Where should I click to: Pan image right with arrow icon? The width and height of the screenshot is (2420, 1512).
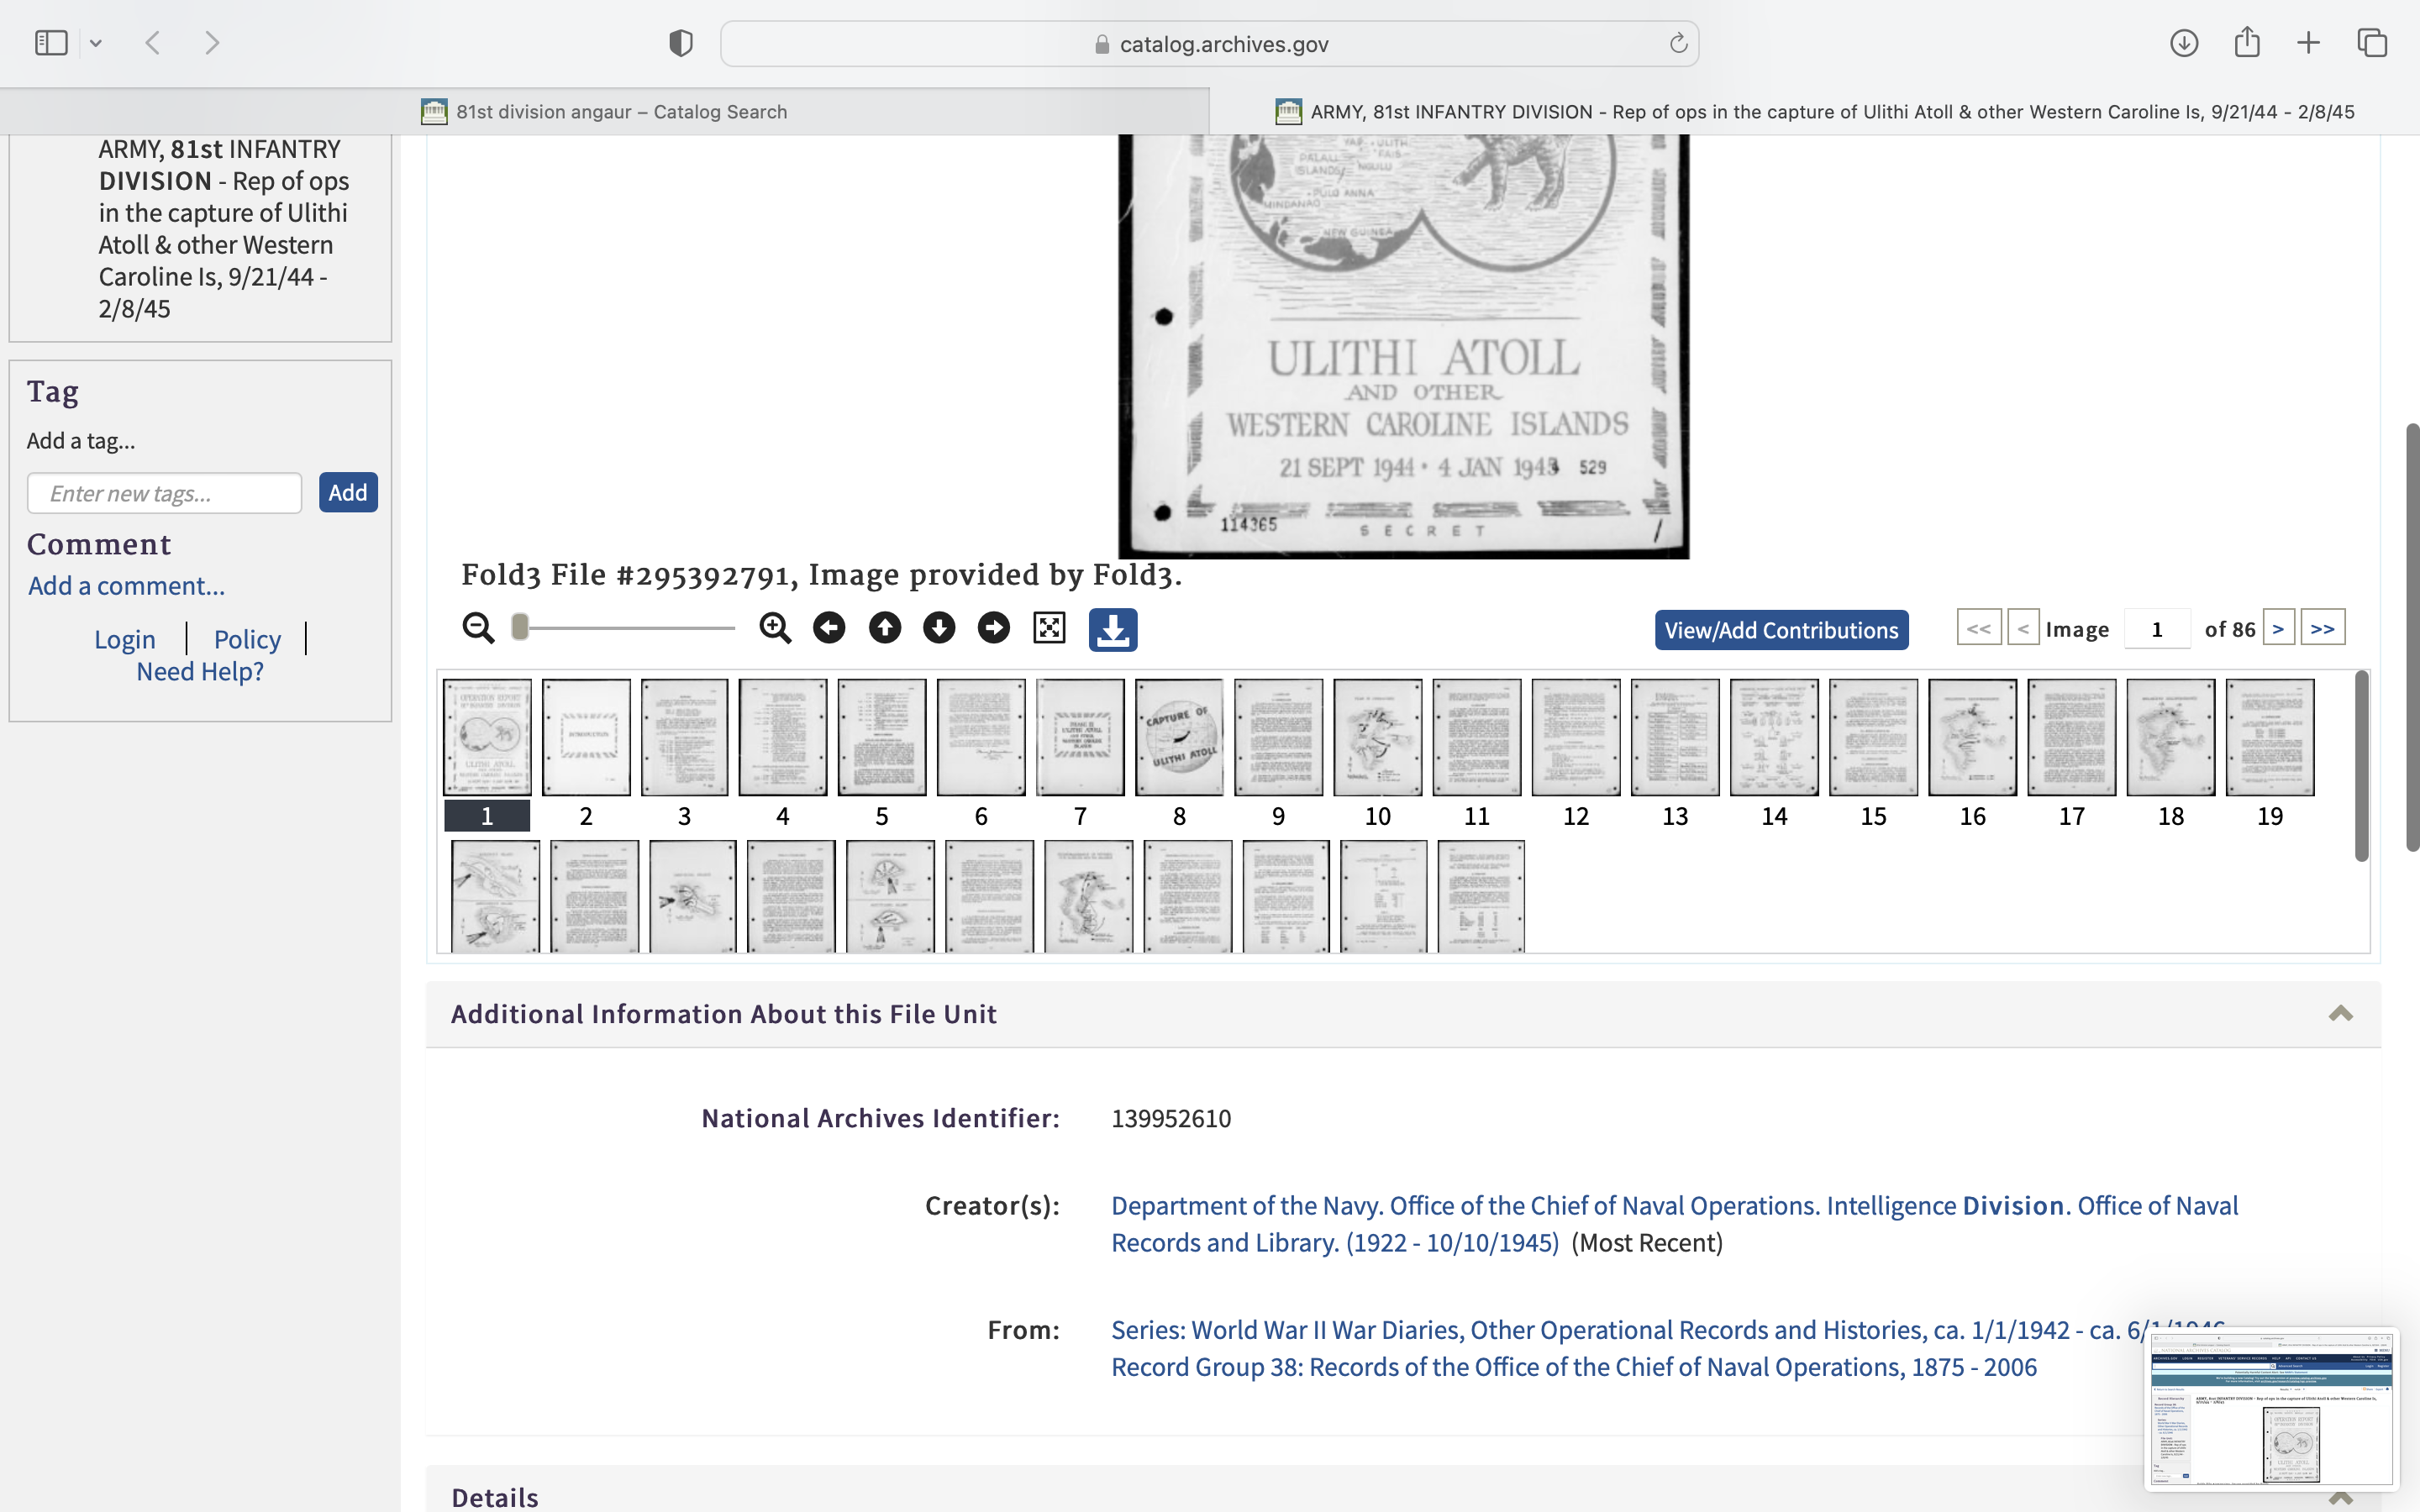[x=994, y=628]
